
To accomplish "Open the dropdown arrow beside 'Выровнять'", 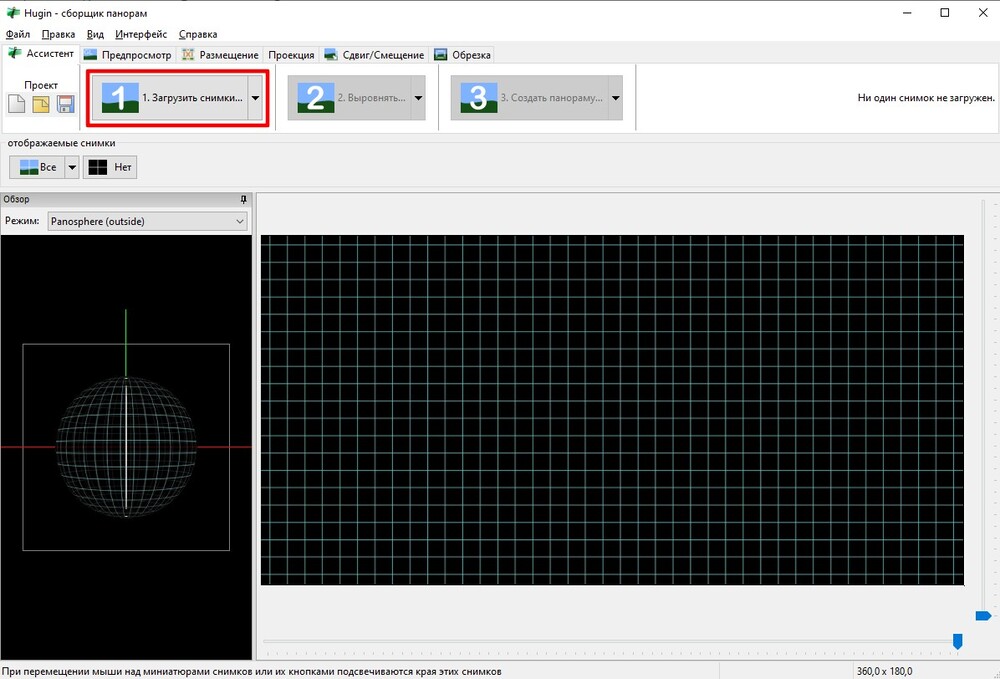I will [418, 98].
